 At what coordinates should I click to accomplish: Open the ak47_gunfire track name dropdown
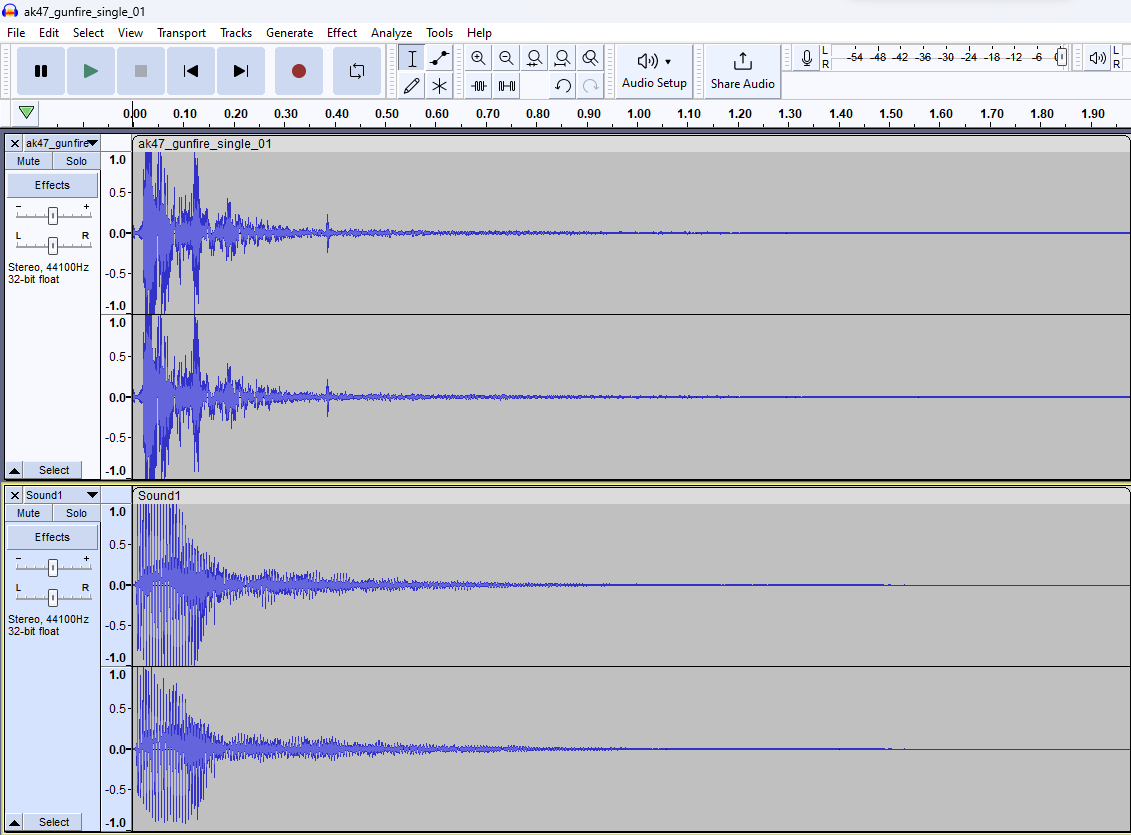[x=91, y=143]
